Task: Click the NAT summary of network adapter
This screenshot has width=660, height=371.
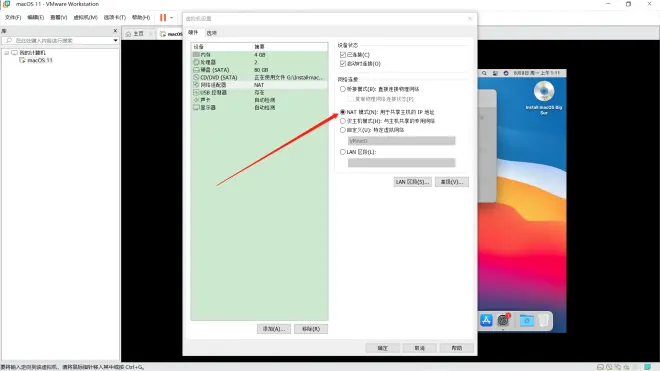Action: 259,85
